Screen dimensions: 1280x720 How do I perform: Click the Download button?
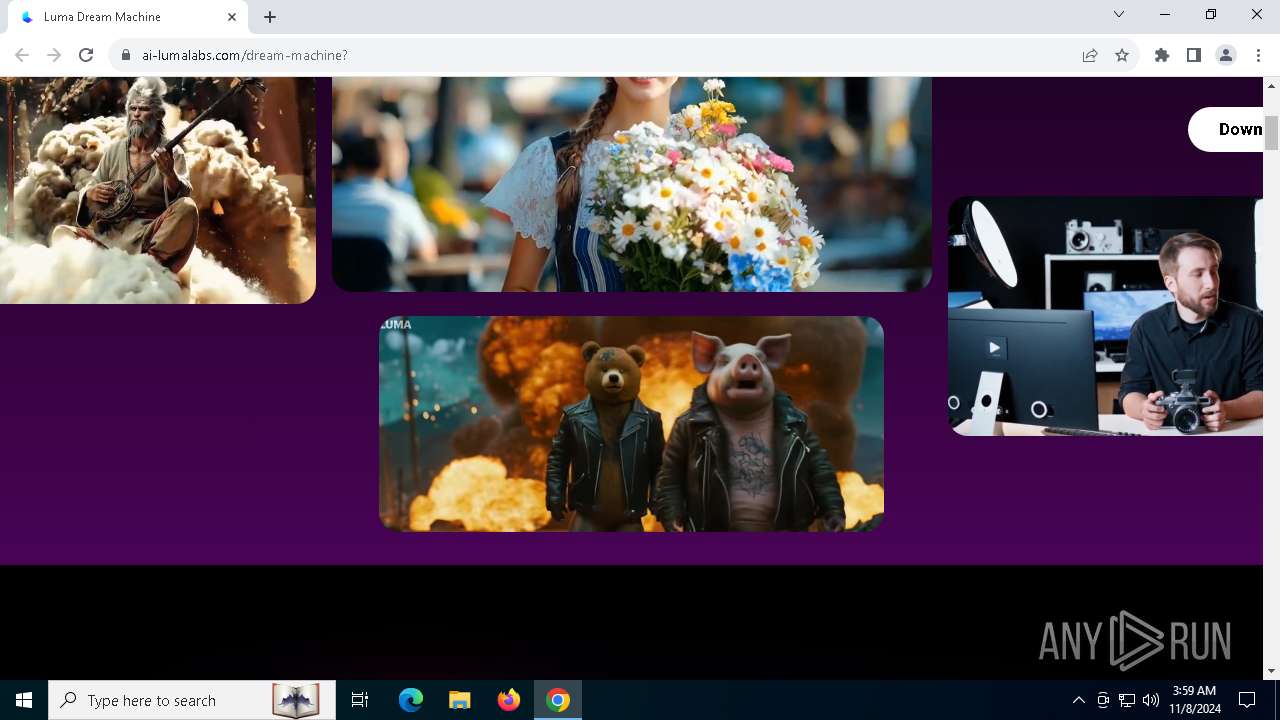click(1226, 129)
